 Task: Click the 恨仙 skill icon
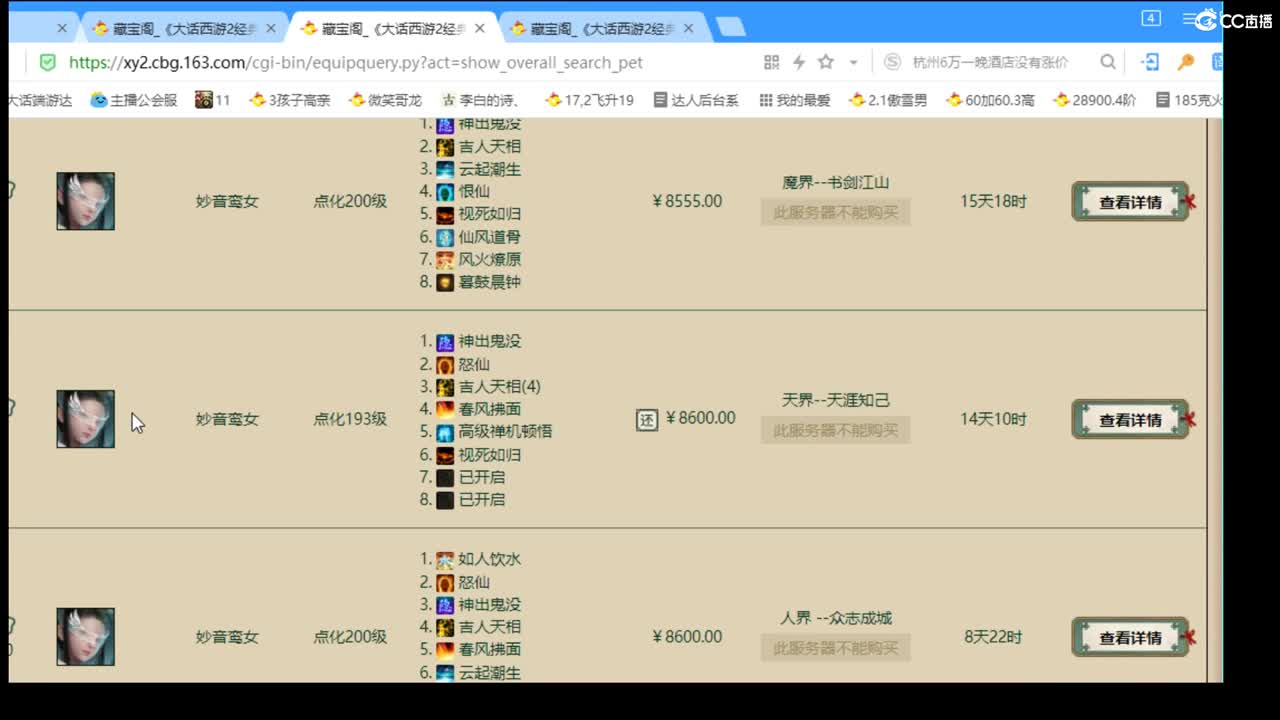(445, 192)
